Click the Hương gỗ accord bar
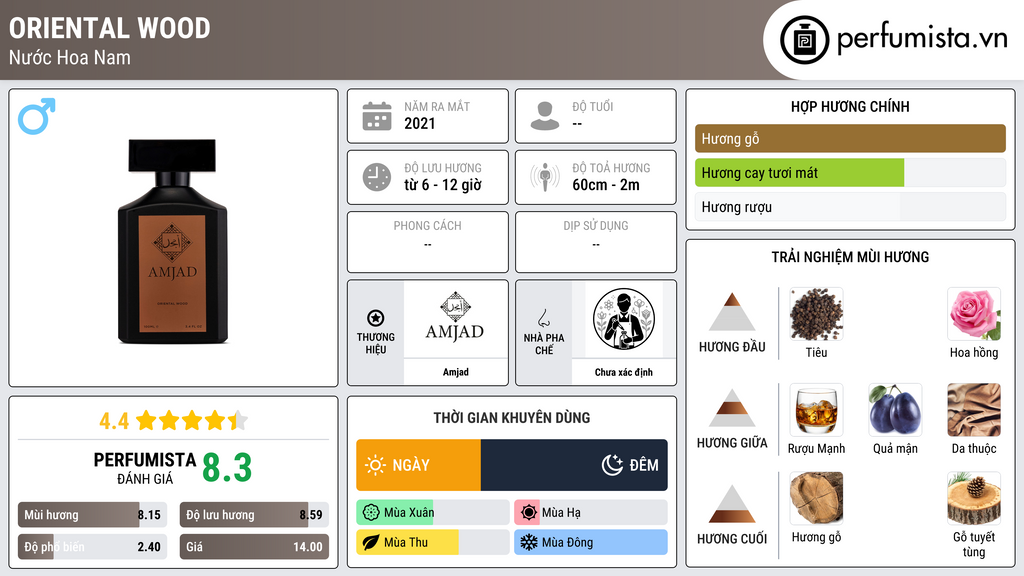The height and width of the screenshot is (576, 1024). pyautogui.click(x=850, y=138)
